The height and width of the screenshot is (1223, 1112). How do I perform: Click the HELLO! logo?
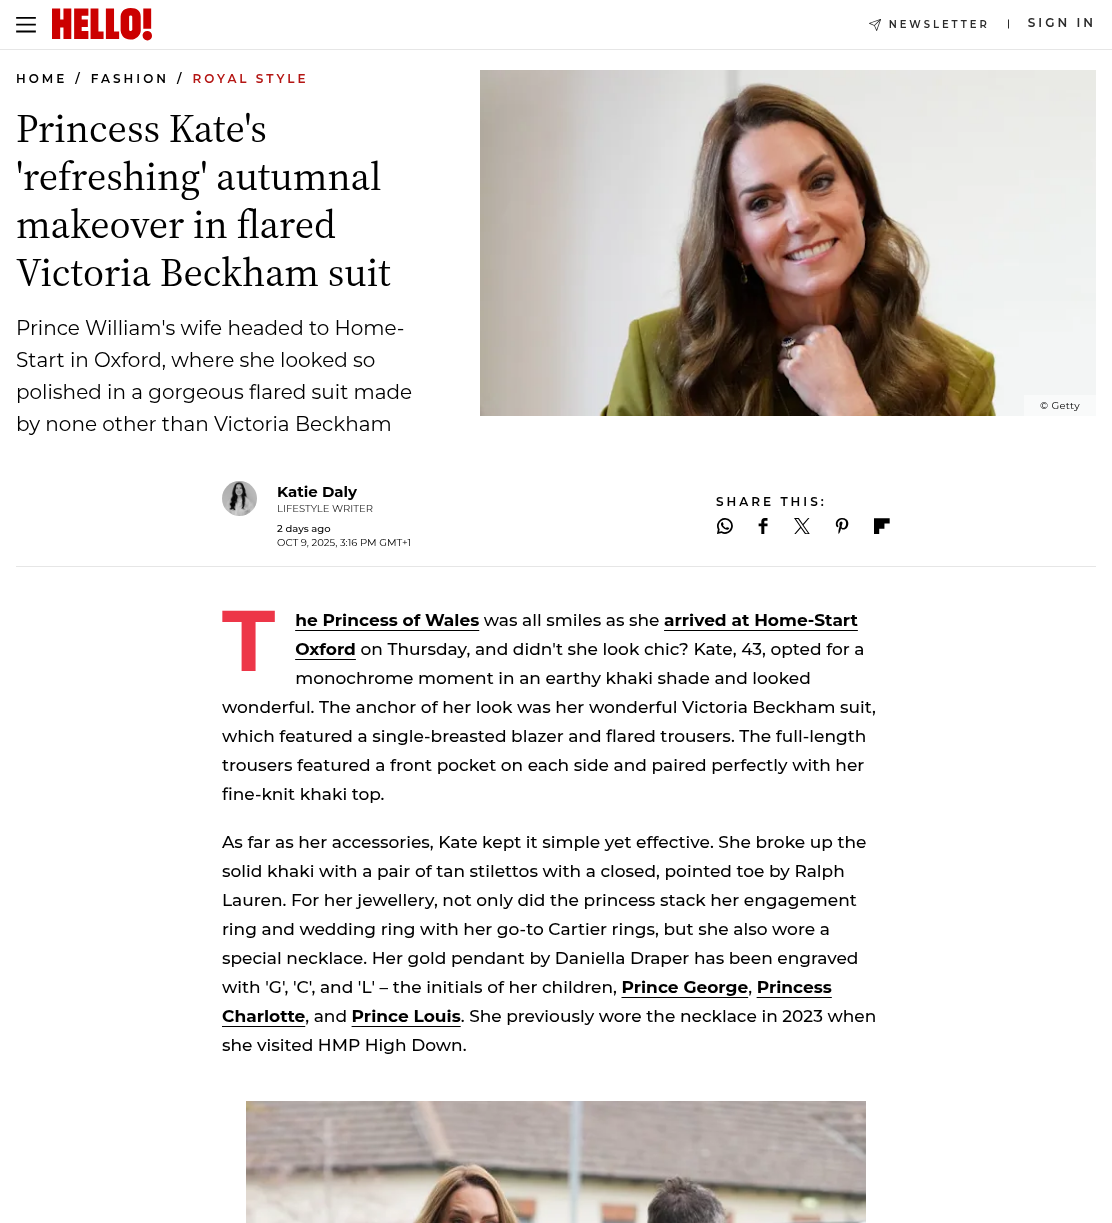point(102,24)
